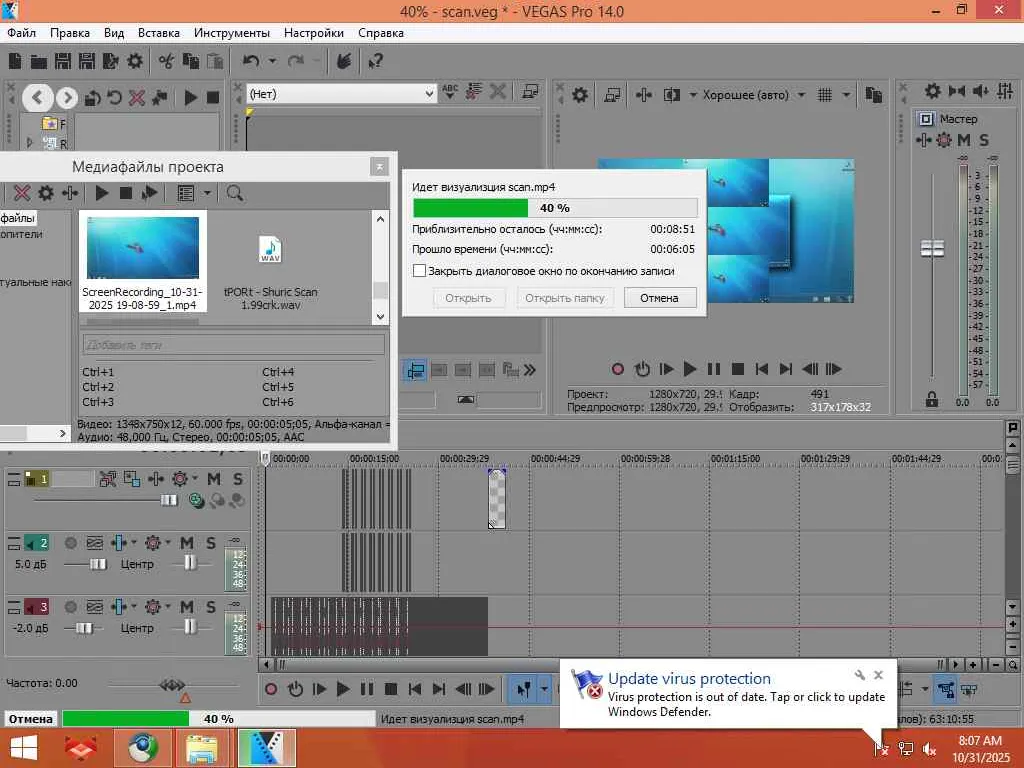
Task: Solo audio track 2
Action: tap(211, 543)
